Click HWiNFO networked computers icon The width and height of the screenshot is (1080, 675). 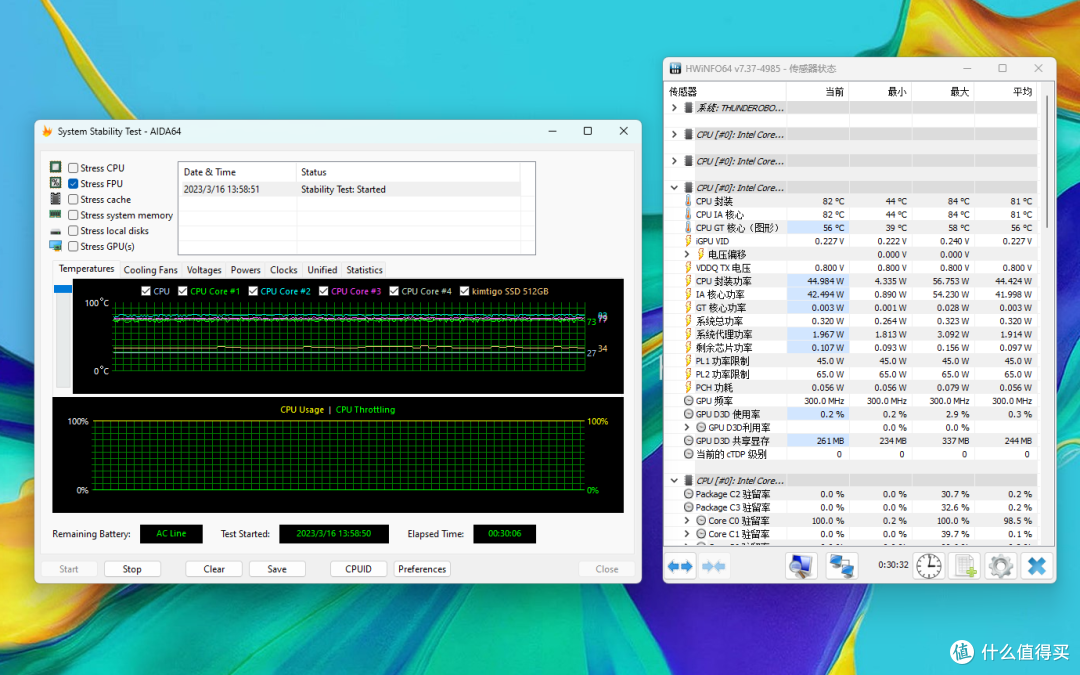coord(842,566)
